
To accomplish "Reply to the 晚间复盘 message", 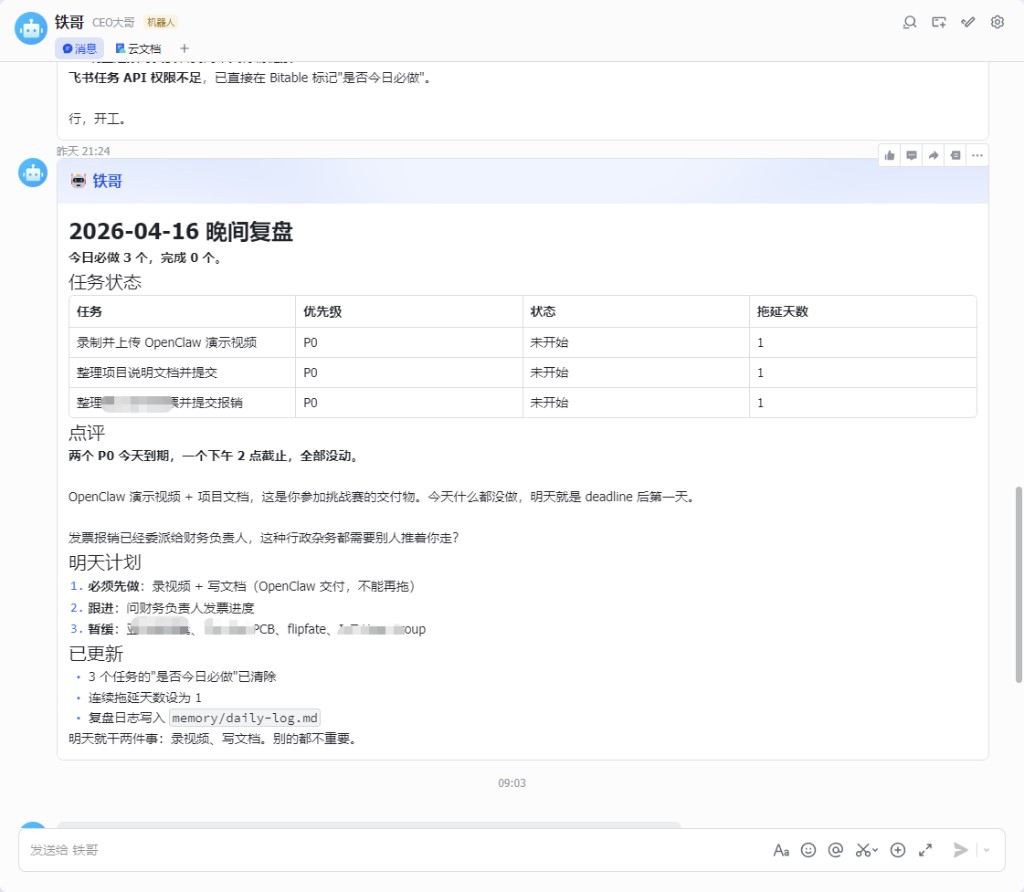I will point(912,155).
